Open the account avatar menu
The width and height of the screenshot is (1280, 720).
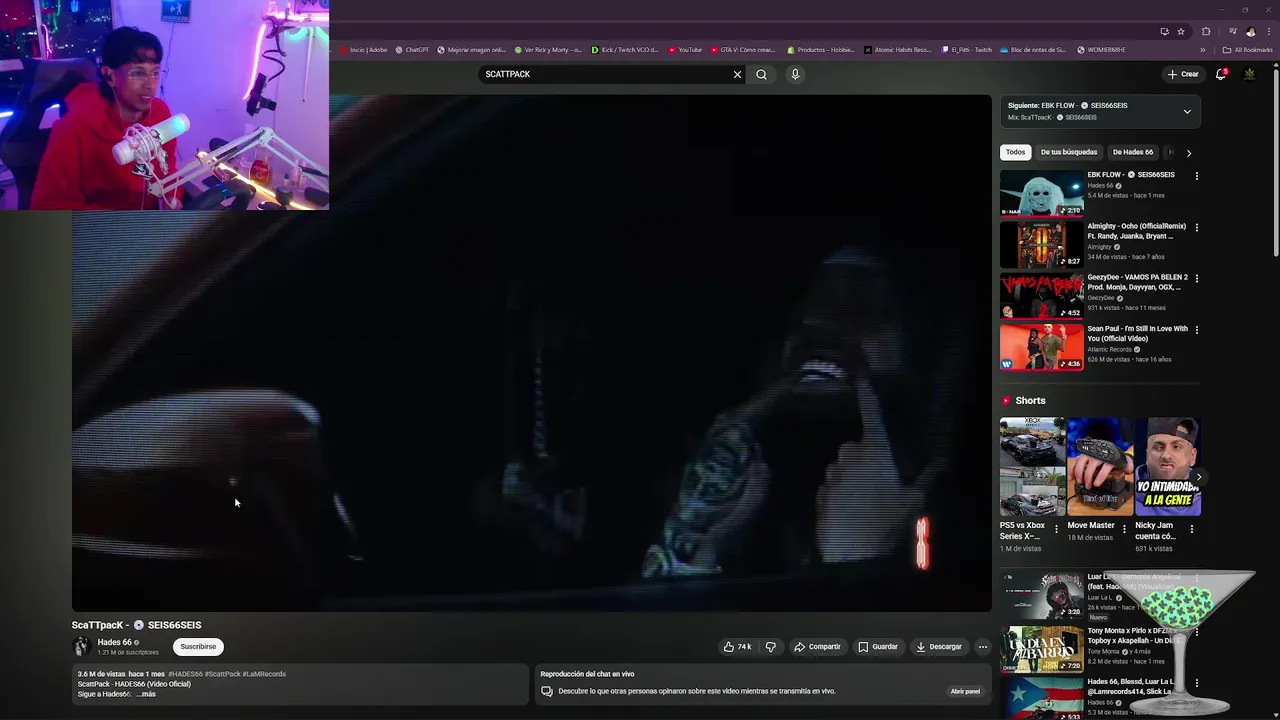click(1249, 74)
